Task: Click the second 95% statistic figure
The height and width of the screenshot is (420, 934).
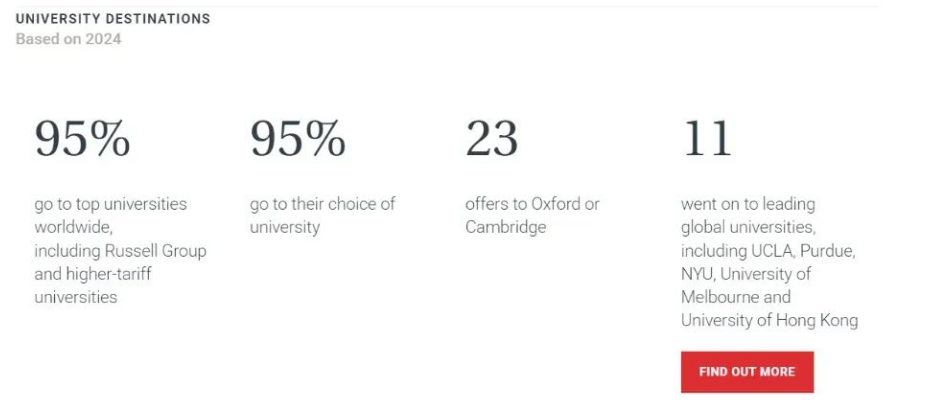Action: (298, 139)
